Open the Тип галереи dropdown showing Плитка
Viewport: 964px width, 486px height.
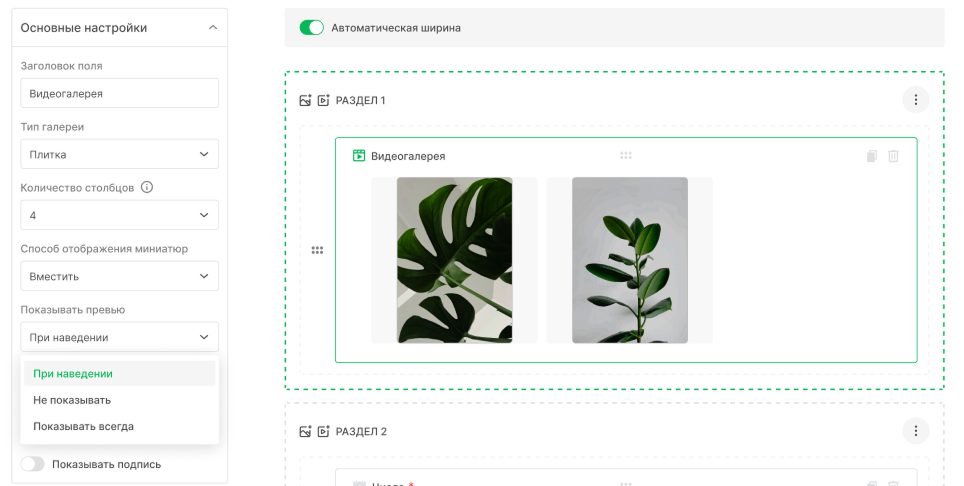coord(119,154)
